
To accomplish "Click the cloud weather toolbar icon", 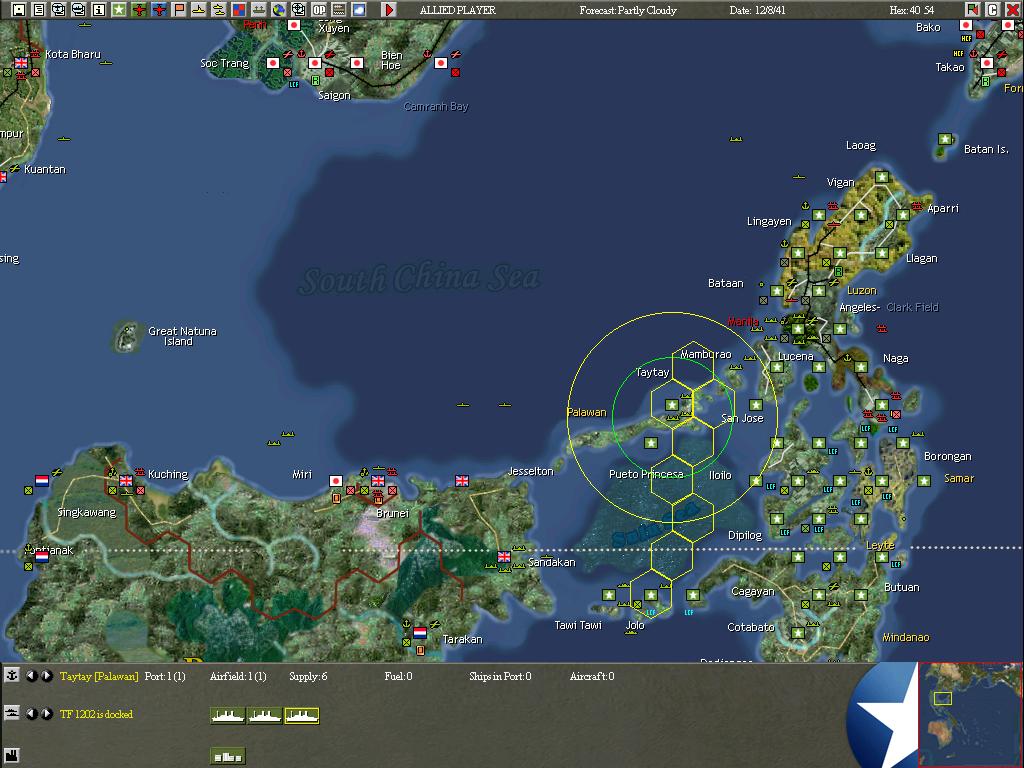I will pos(359,9).
